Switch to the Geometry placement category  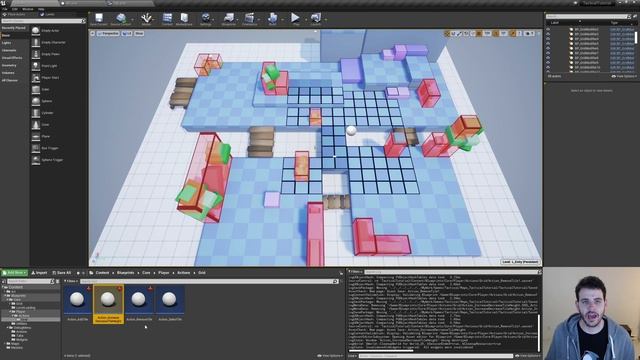9,65
